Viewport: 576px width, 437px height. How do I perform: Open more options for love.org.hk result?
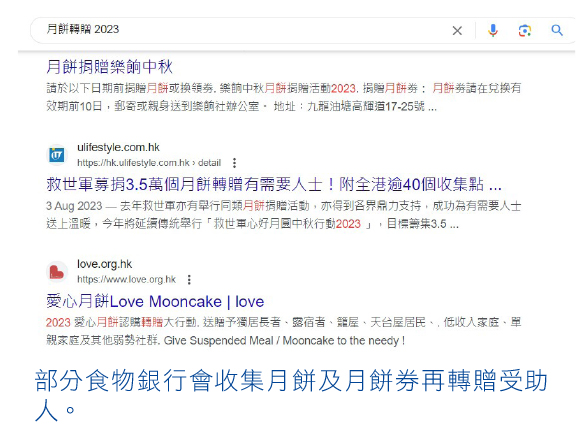[189, 280]
